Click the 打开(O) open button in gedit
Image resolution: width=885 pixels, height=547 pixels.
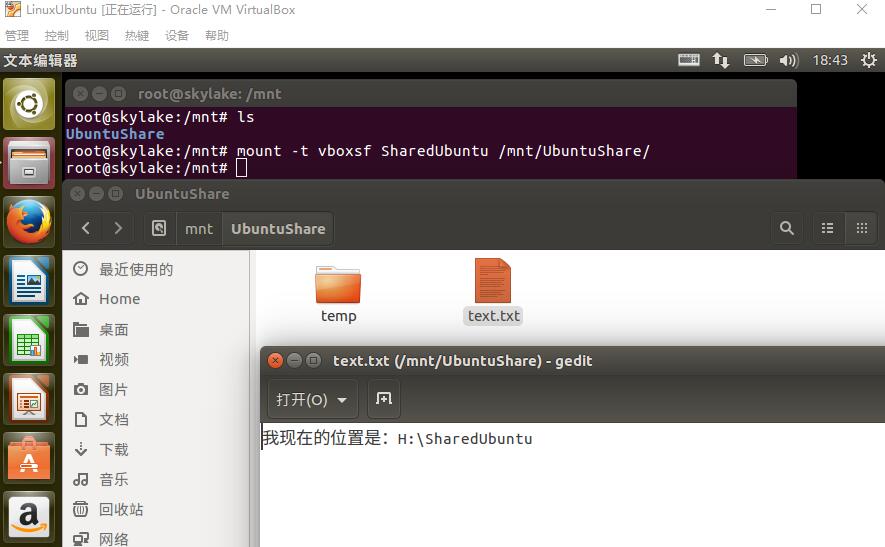[312, 399]
